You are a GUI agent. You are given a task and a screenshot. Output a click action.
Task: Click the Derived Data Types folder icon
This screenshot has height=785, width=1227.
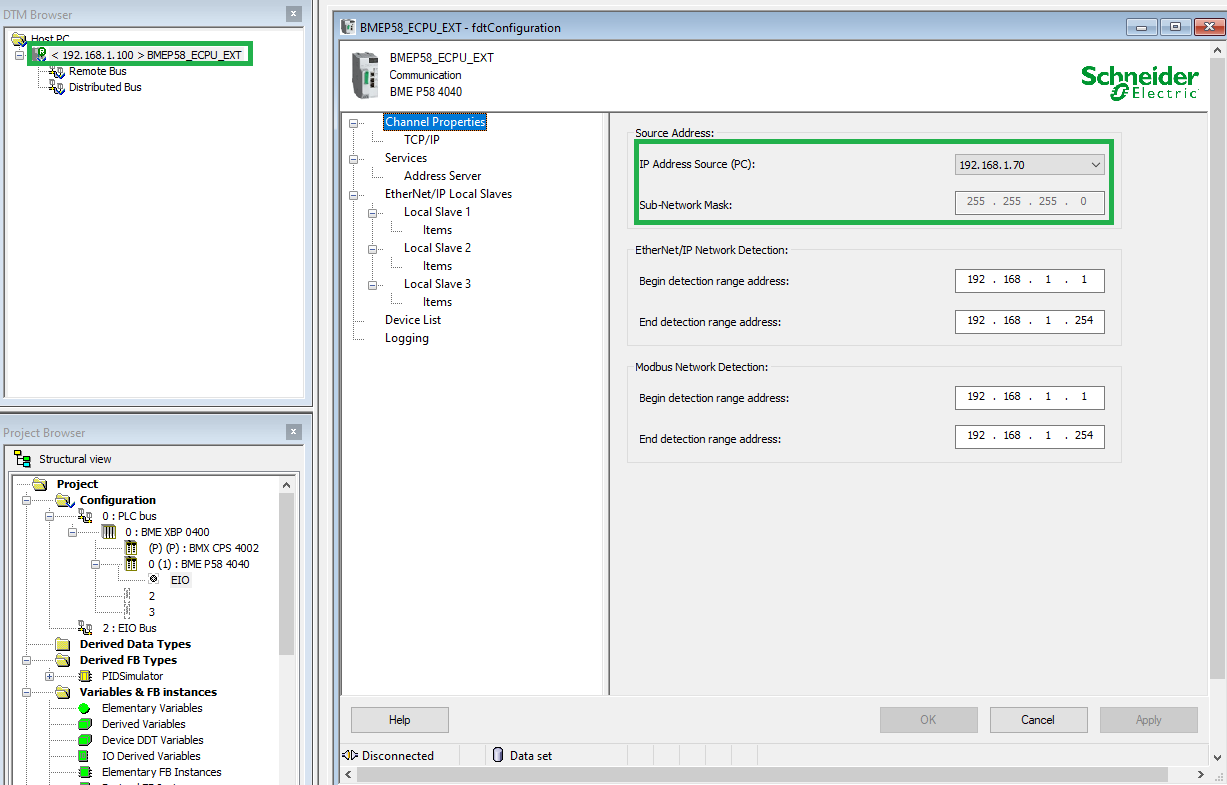pos(63,644)
